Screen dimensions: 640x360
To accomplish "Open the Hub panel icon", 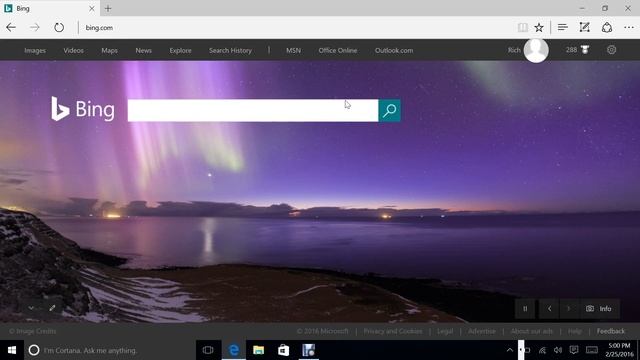I will (x=563, y=27).
